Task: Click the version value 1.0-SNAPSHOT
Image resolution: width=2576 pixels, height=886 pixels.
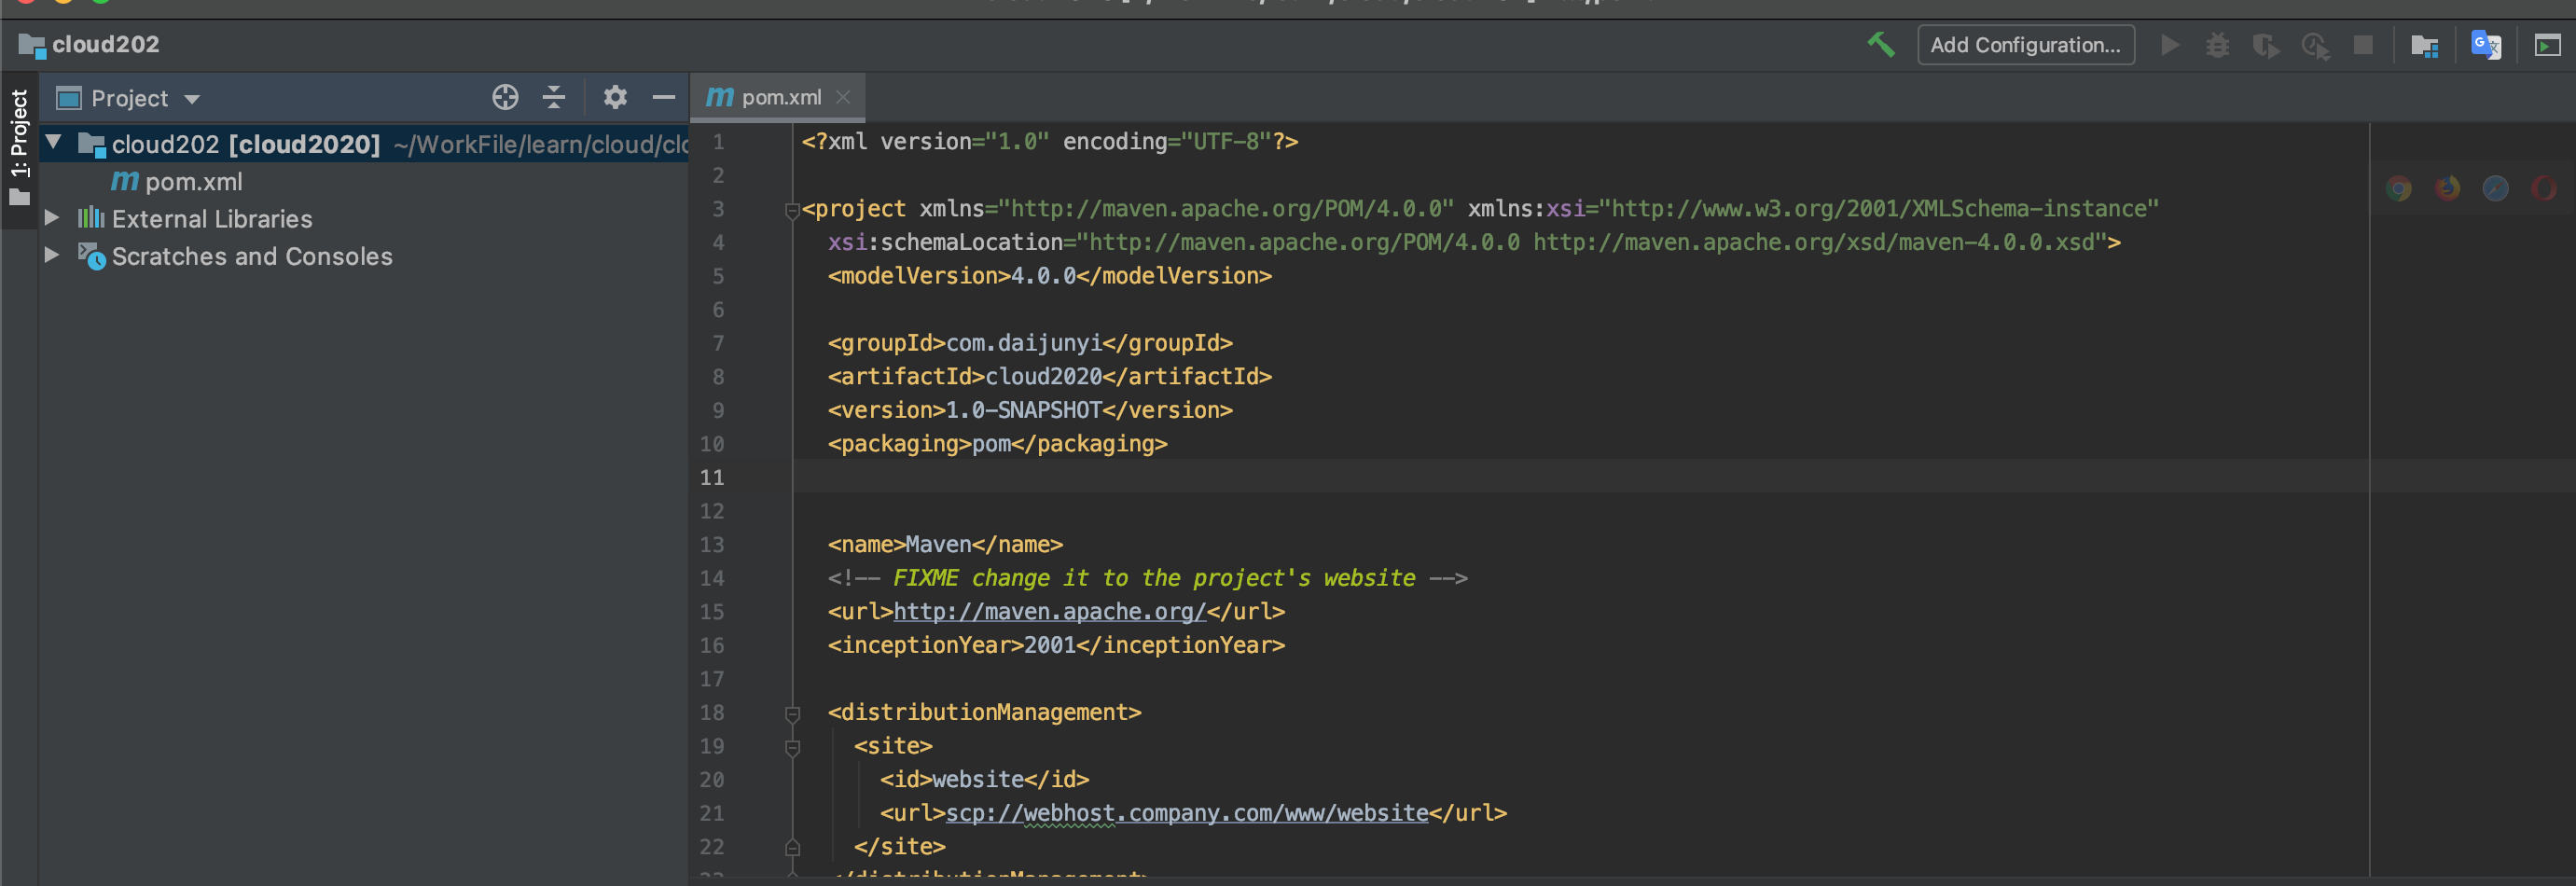Action: coord(1023,410)
